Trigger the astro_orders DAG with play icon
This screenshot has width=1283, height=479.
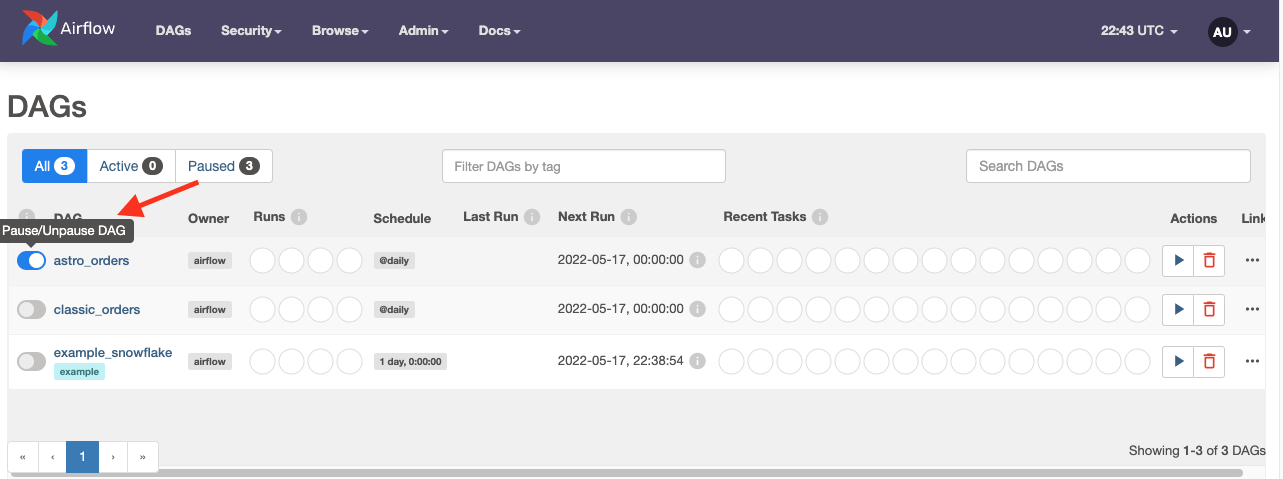coord(1178,260)
